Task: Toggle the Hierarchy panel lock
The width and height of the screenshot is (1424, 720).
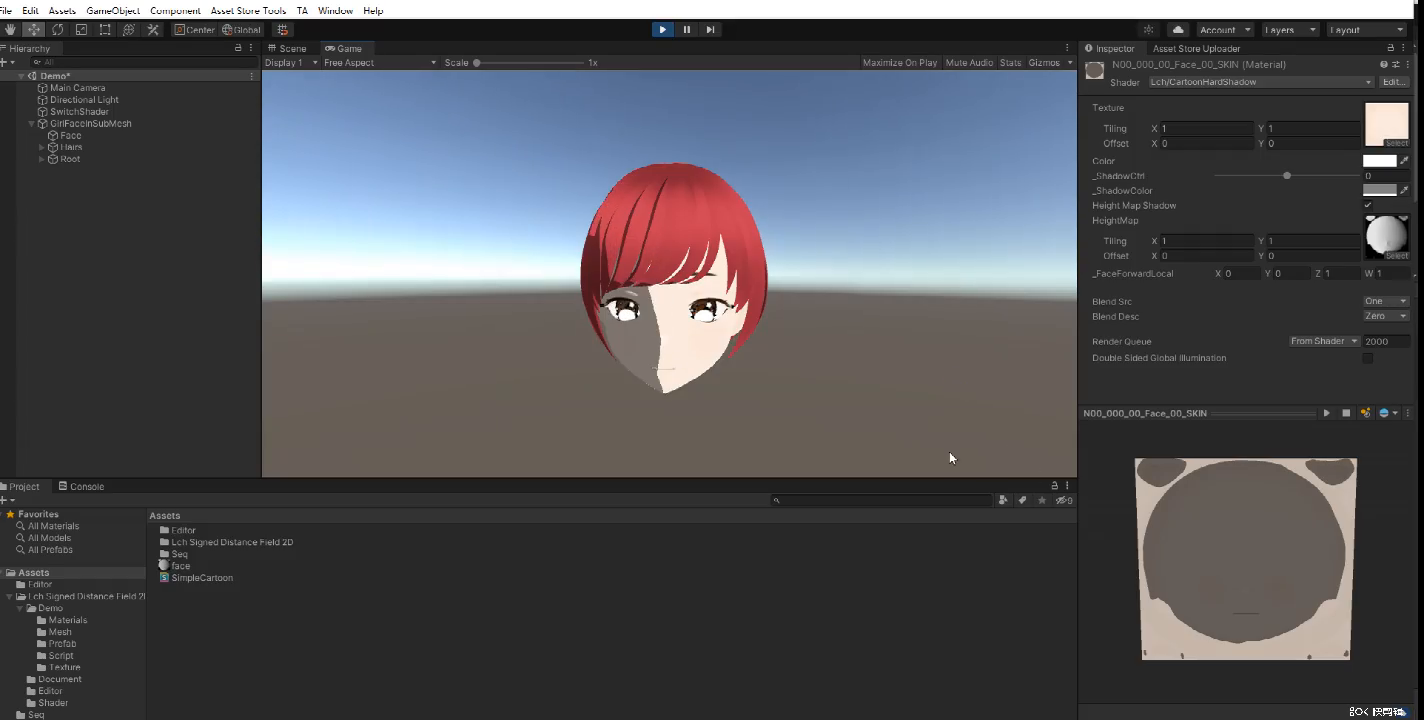Action: point(239,48)
